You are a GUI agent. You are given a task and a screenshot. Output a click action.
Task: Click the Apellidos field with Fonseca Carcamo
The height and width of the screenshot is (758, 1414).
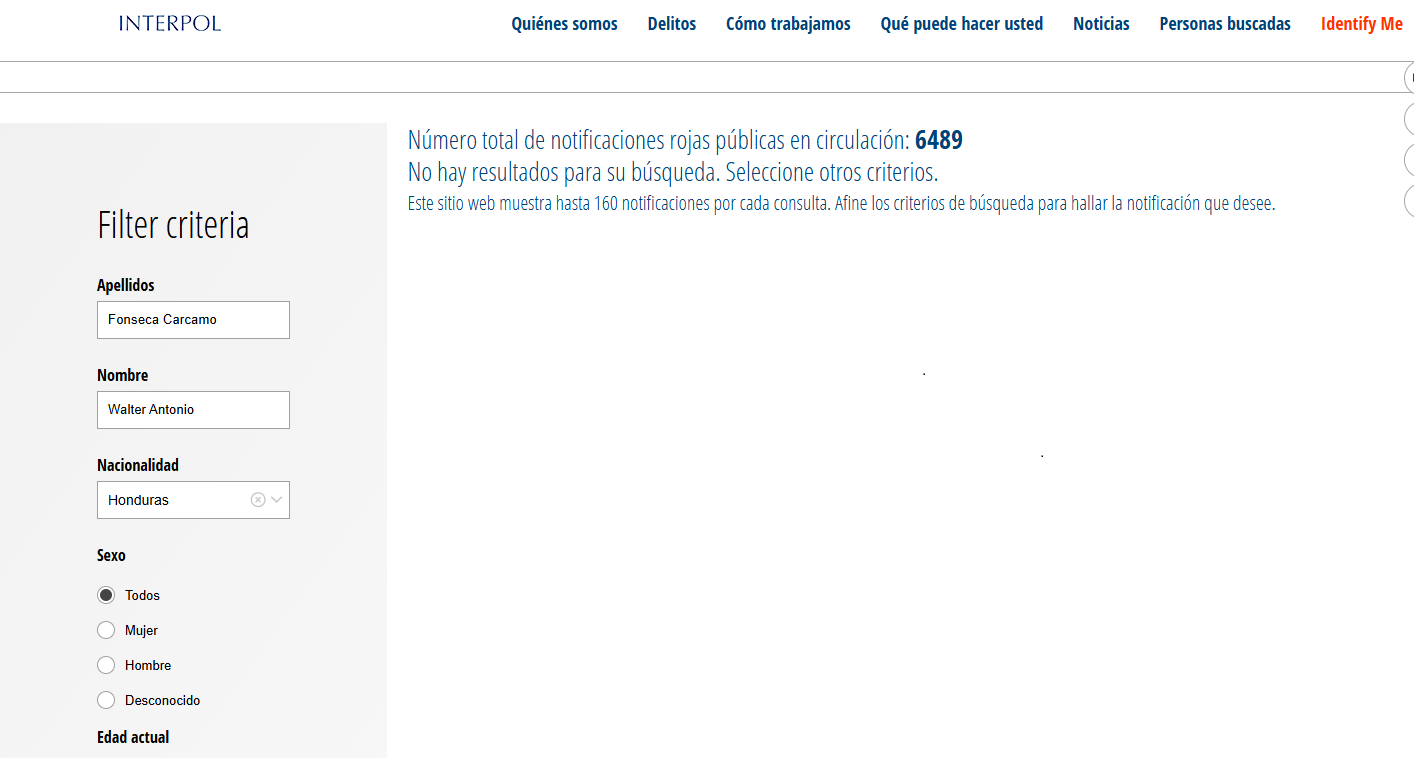(193, 320)
